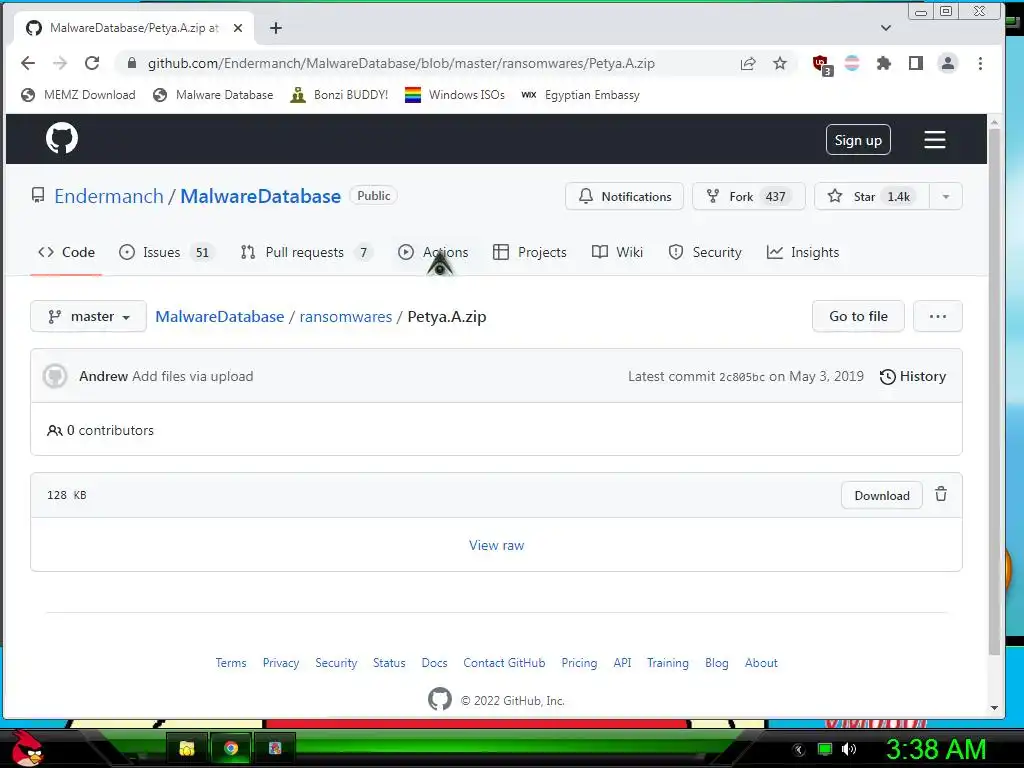This screenshot has height=768, width=1024.
Task: Open the MalwareDatabase repository title link
Action: (261, 197)
